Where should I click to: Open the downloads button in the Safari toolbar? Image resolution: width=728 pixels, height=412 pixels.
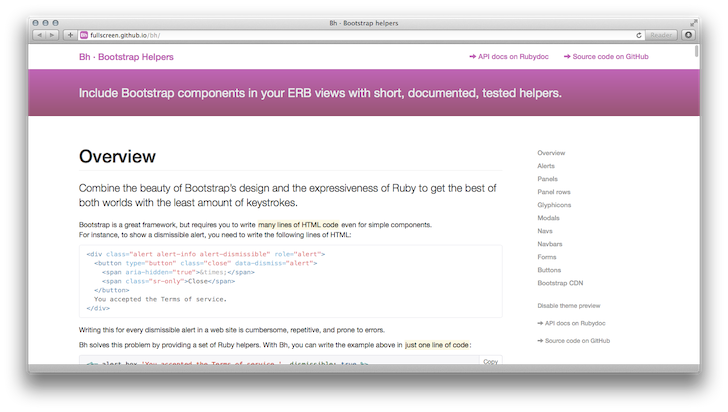point(689,35)
